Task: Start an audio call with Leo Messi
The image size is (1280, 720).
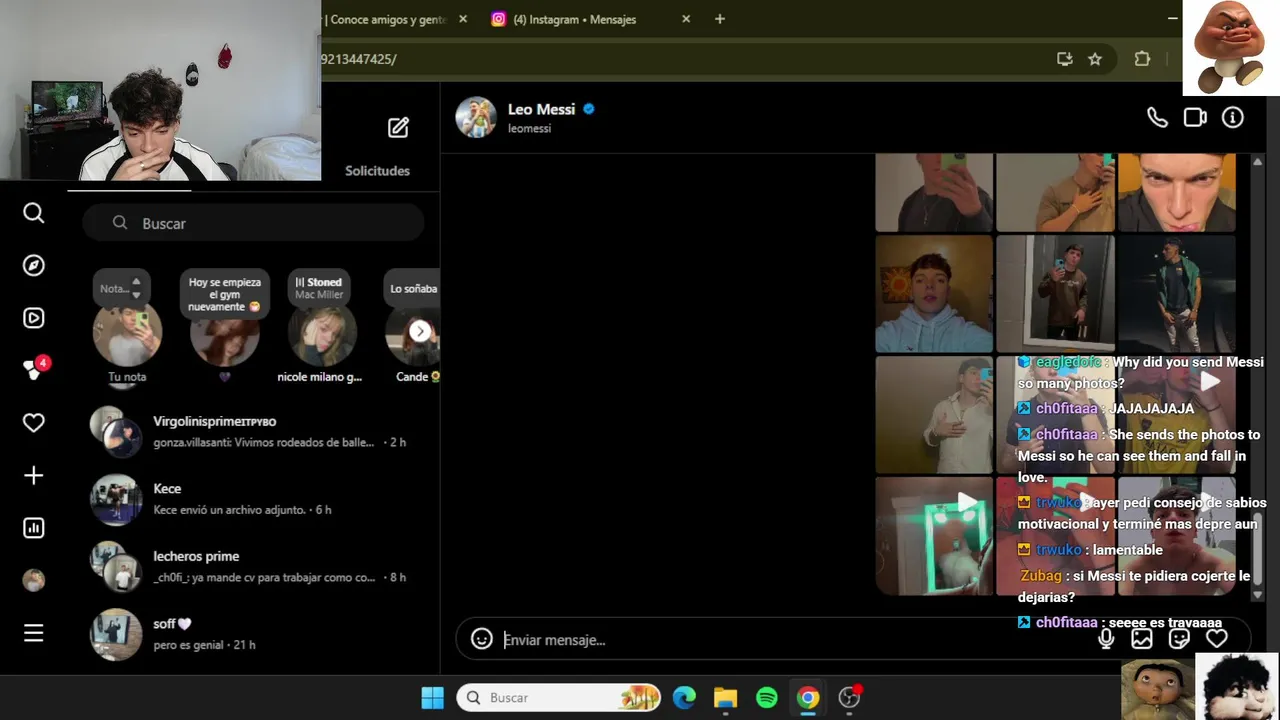Action: coord(1157,118)
